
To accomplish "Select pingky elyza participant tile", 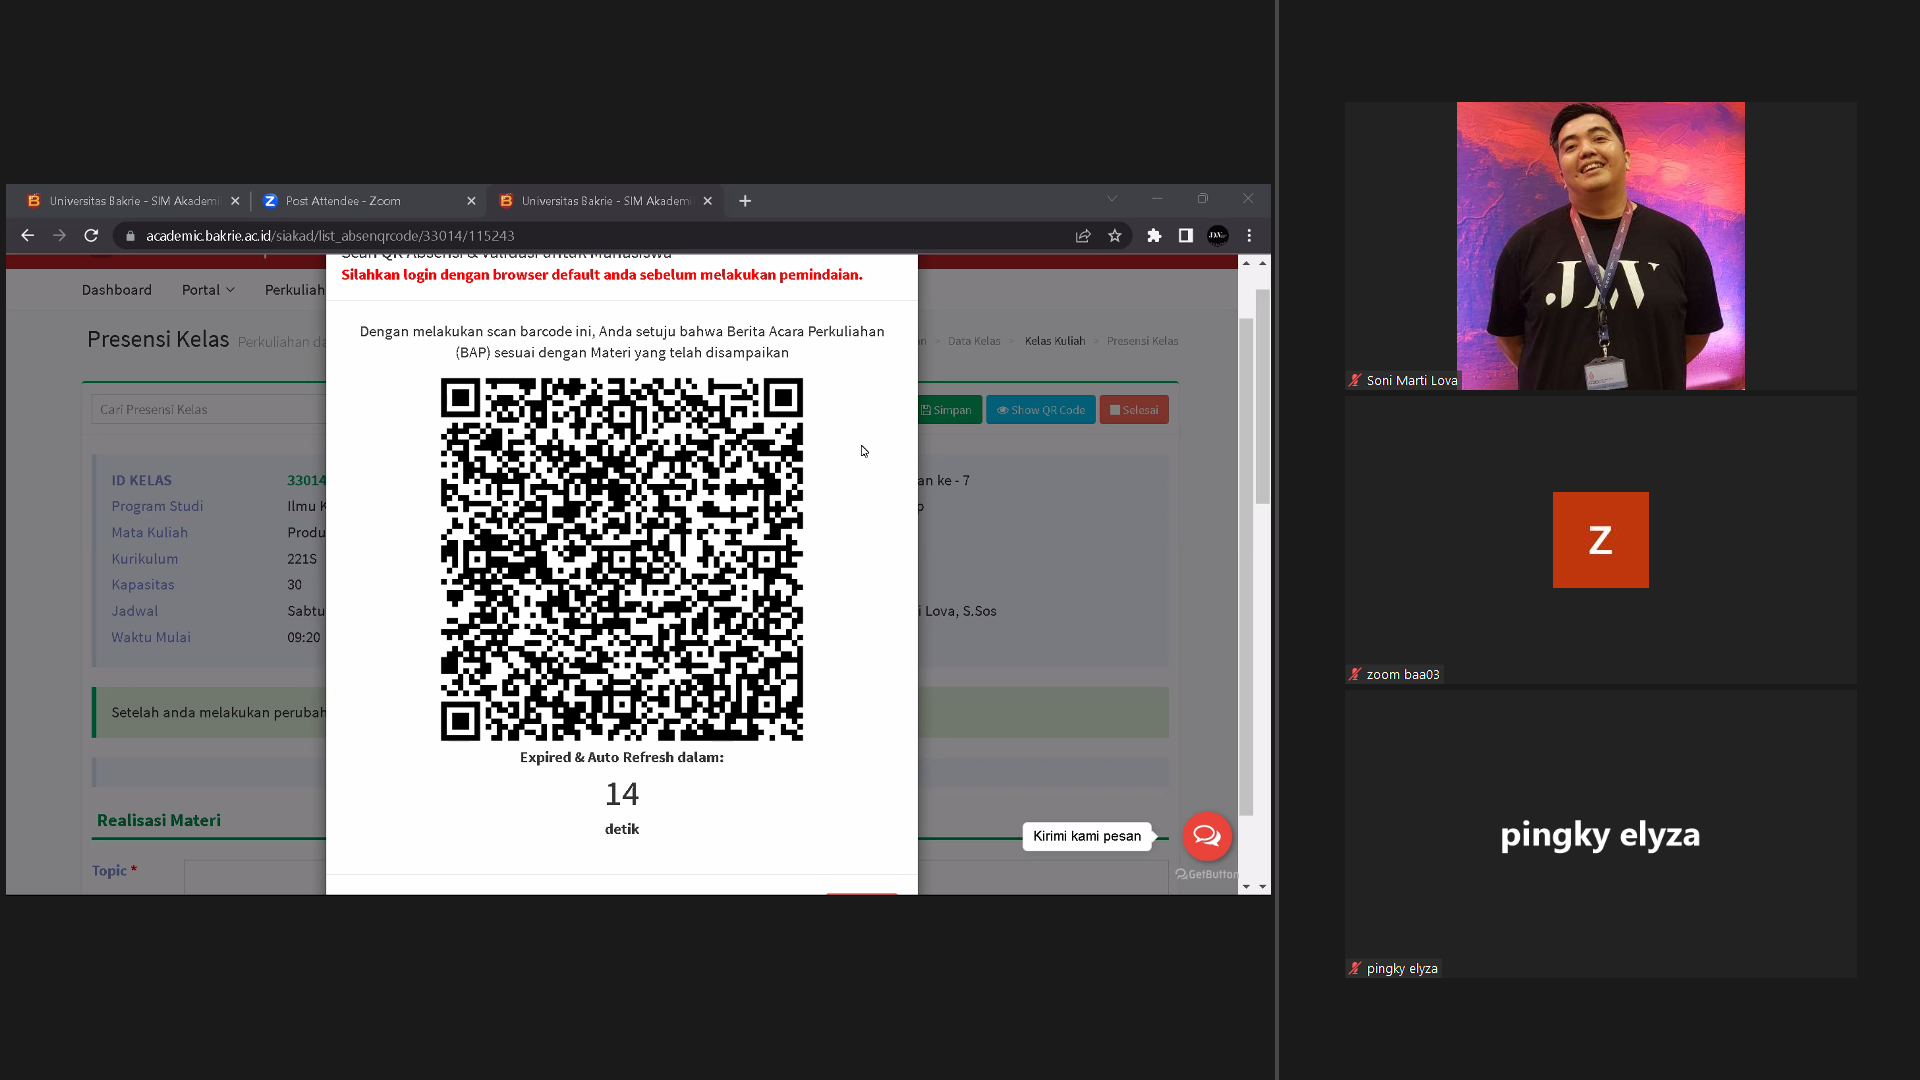I will click(x=1601, y=834).
